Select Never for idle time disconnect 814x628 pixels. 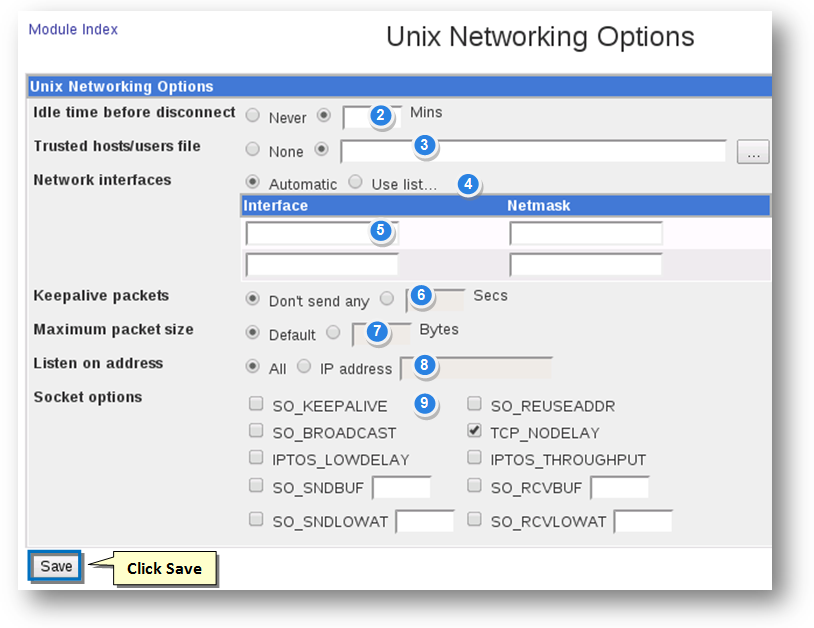pos(253,116)
